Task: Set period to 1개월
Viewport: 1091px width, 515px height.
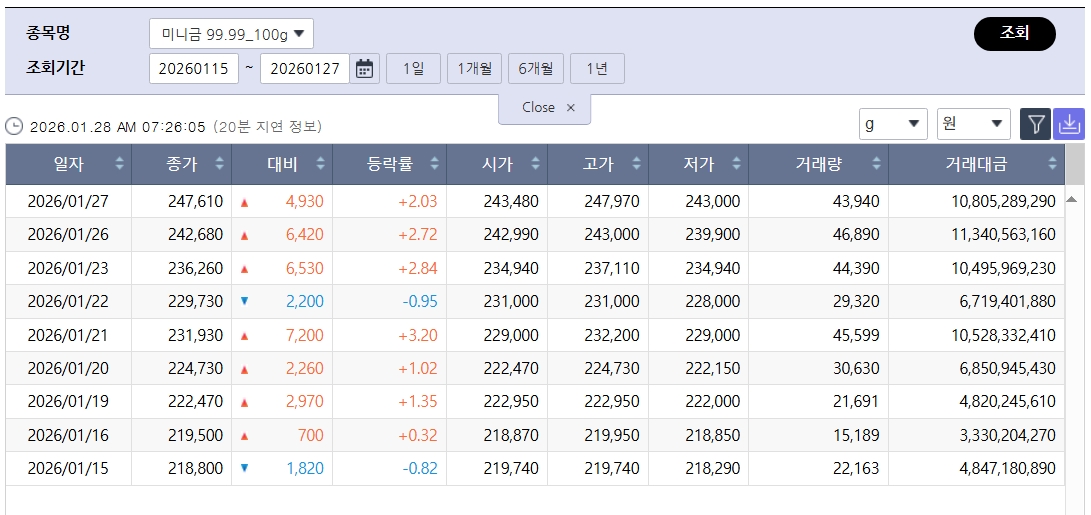Action: point(474,69)
